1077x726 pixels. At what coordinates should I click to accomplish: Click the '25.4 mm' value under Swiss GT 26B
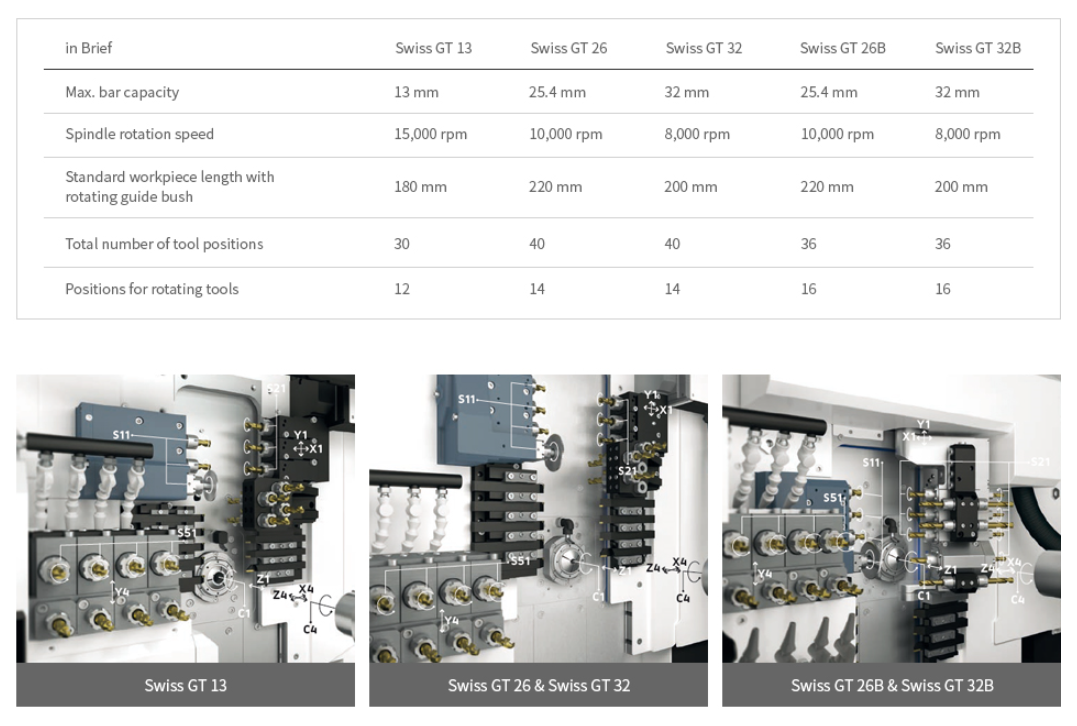(828, 92)
